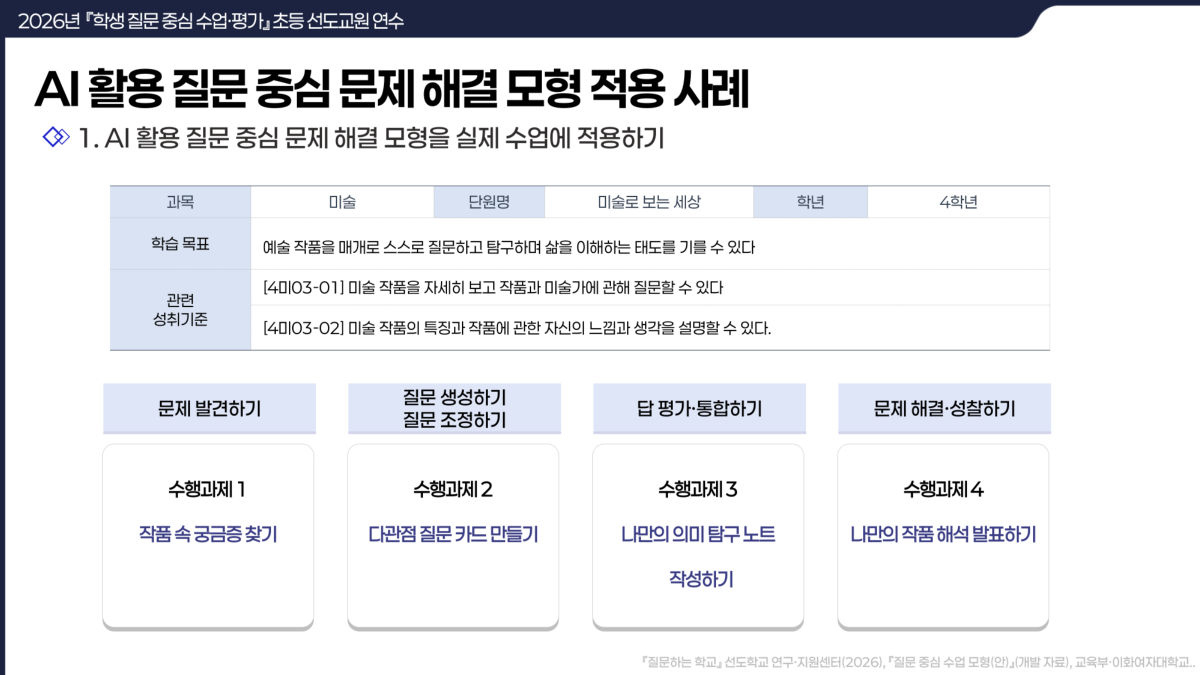Click the '작품 속 궁금증 찾기' task text
This screenshot has height=675, width=1200.
pos(208,534)
